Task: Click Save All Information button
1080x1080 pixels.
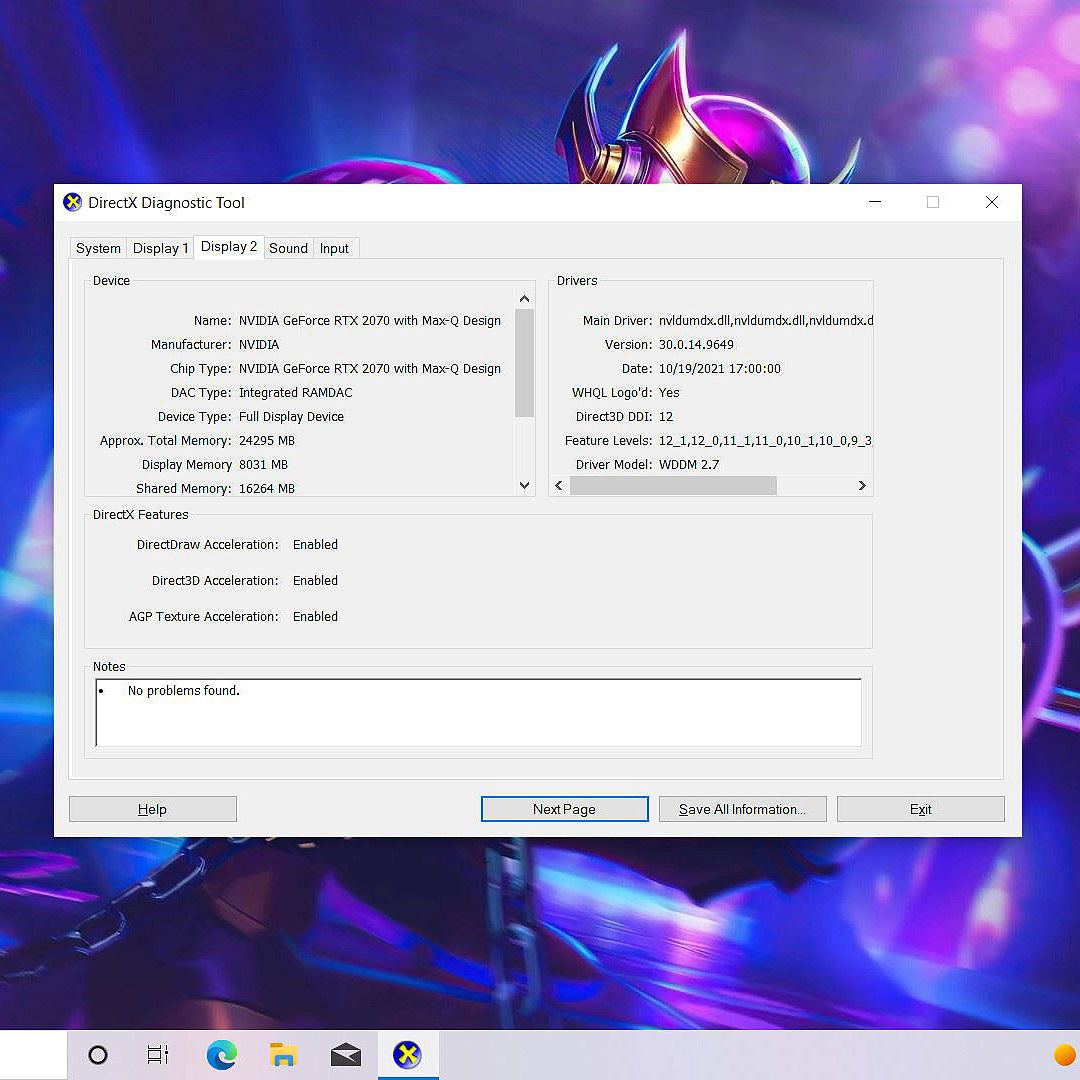Action: 742,809
